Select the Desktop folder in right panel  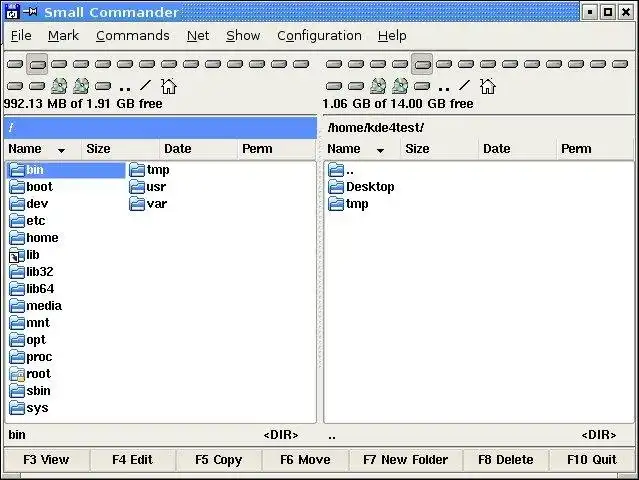point(361,187)
